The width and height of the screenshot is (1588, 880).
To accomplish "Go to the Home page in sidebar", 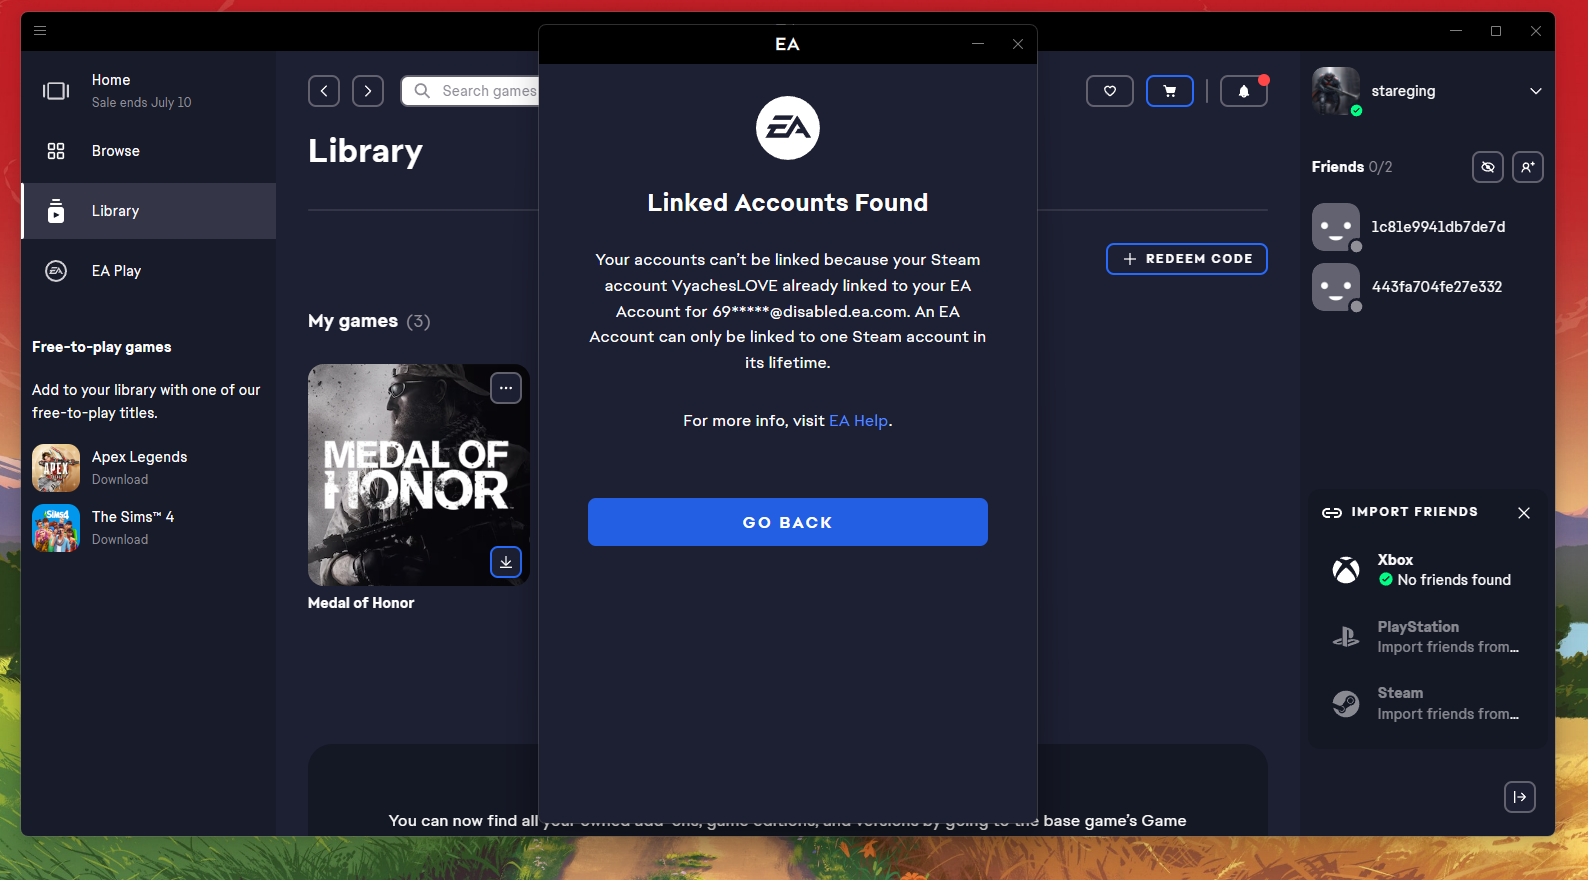I will pyautogui.click(x=148, y=91).
